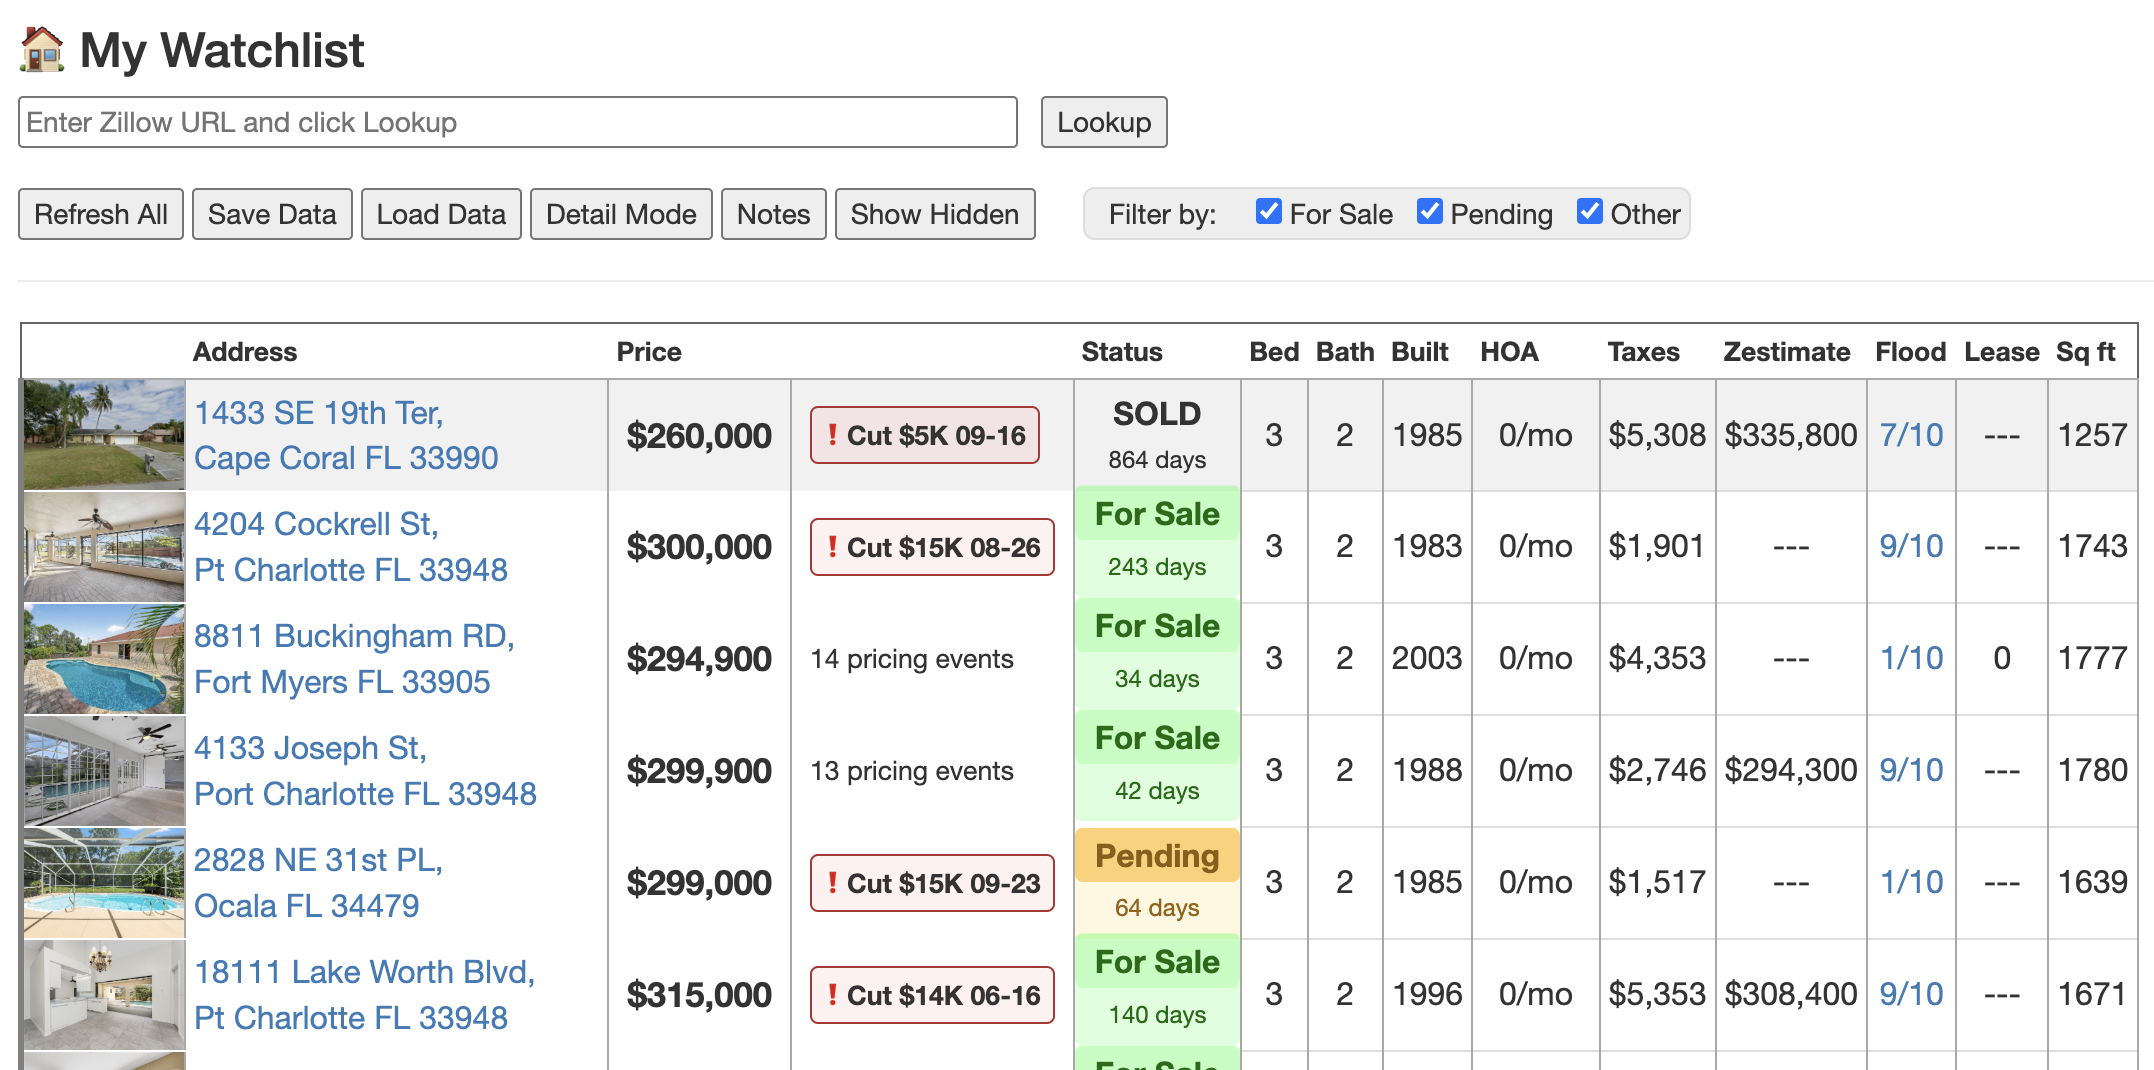Open the 18111 Lake Worth Blvd listing link
This screenshot has width=2154, height=1070.
[364, 995]
